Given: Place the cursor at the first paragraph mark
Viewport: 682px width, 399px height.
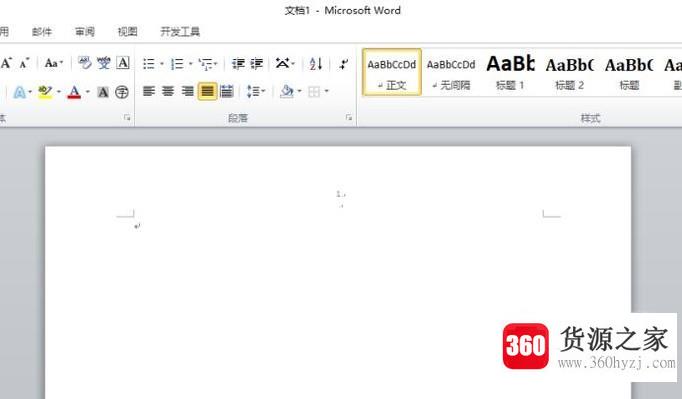Looking at the screenshot, I should coord(137,226).
